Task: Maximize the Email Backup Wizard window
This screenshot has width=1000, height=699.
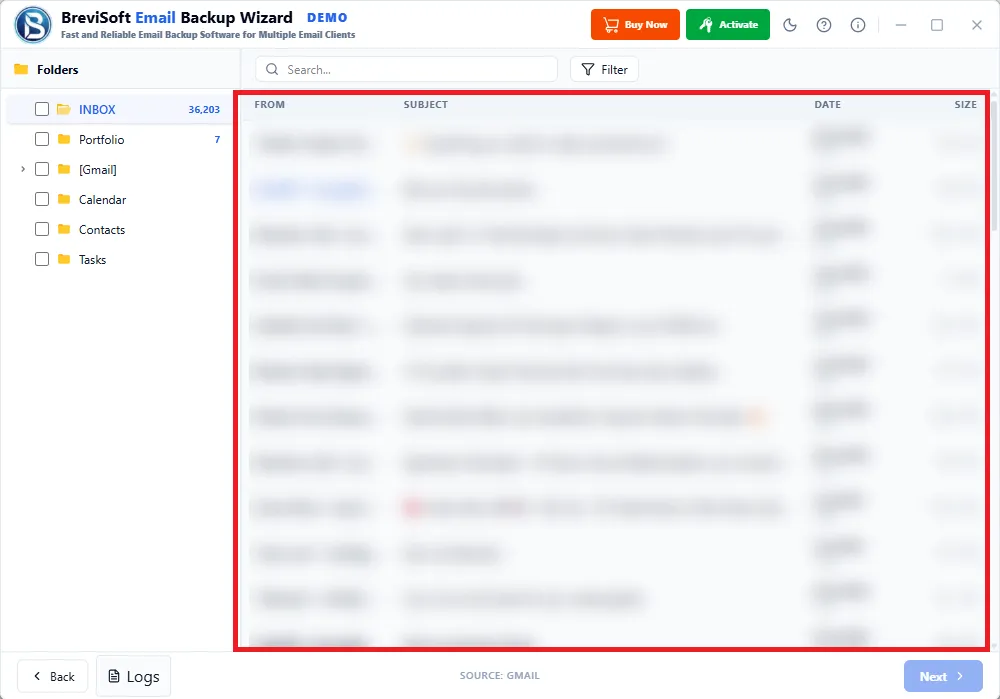Action: pyautogui.click(x=937, y=25)
